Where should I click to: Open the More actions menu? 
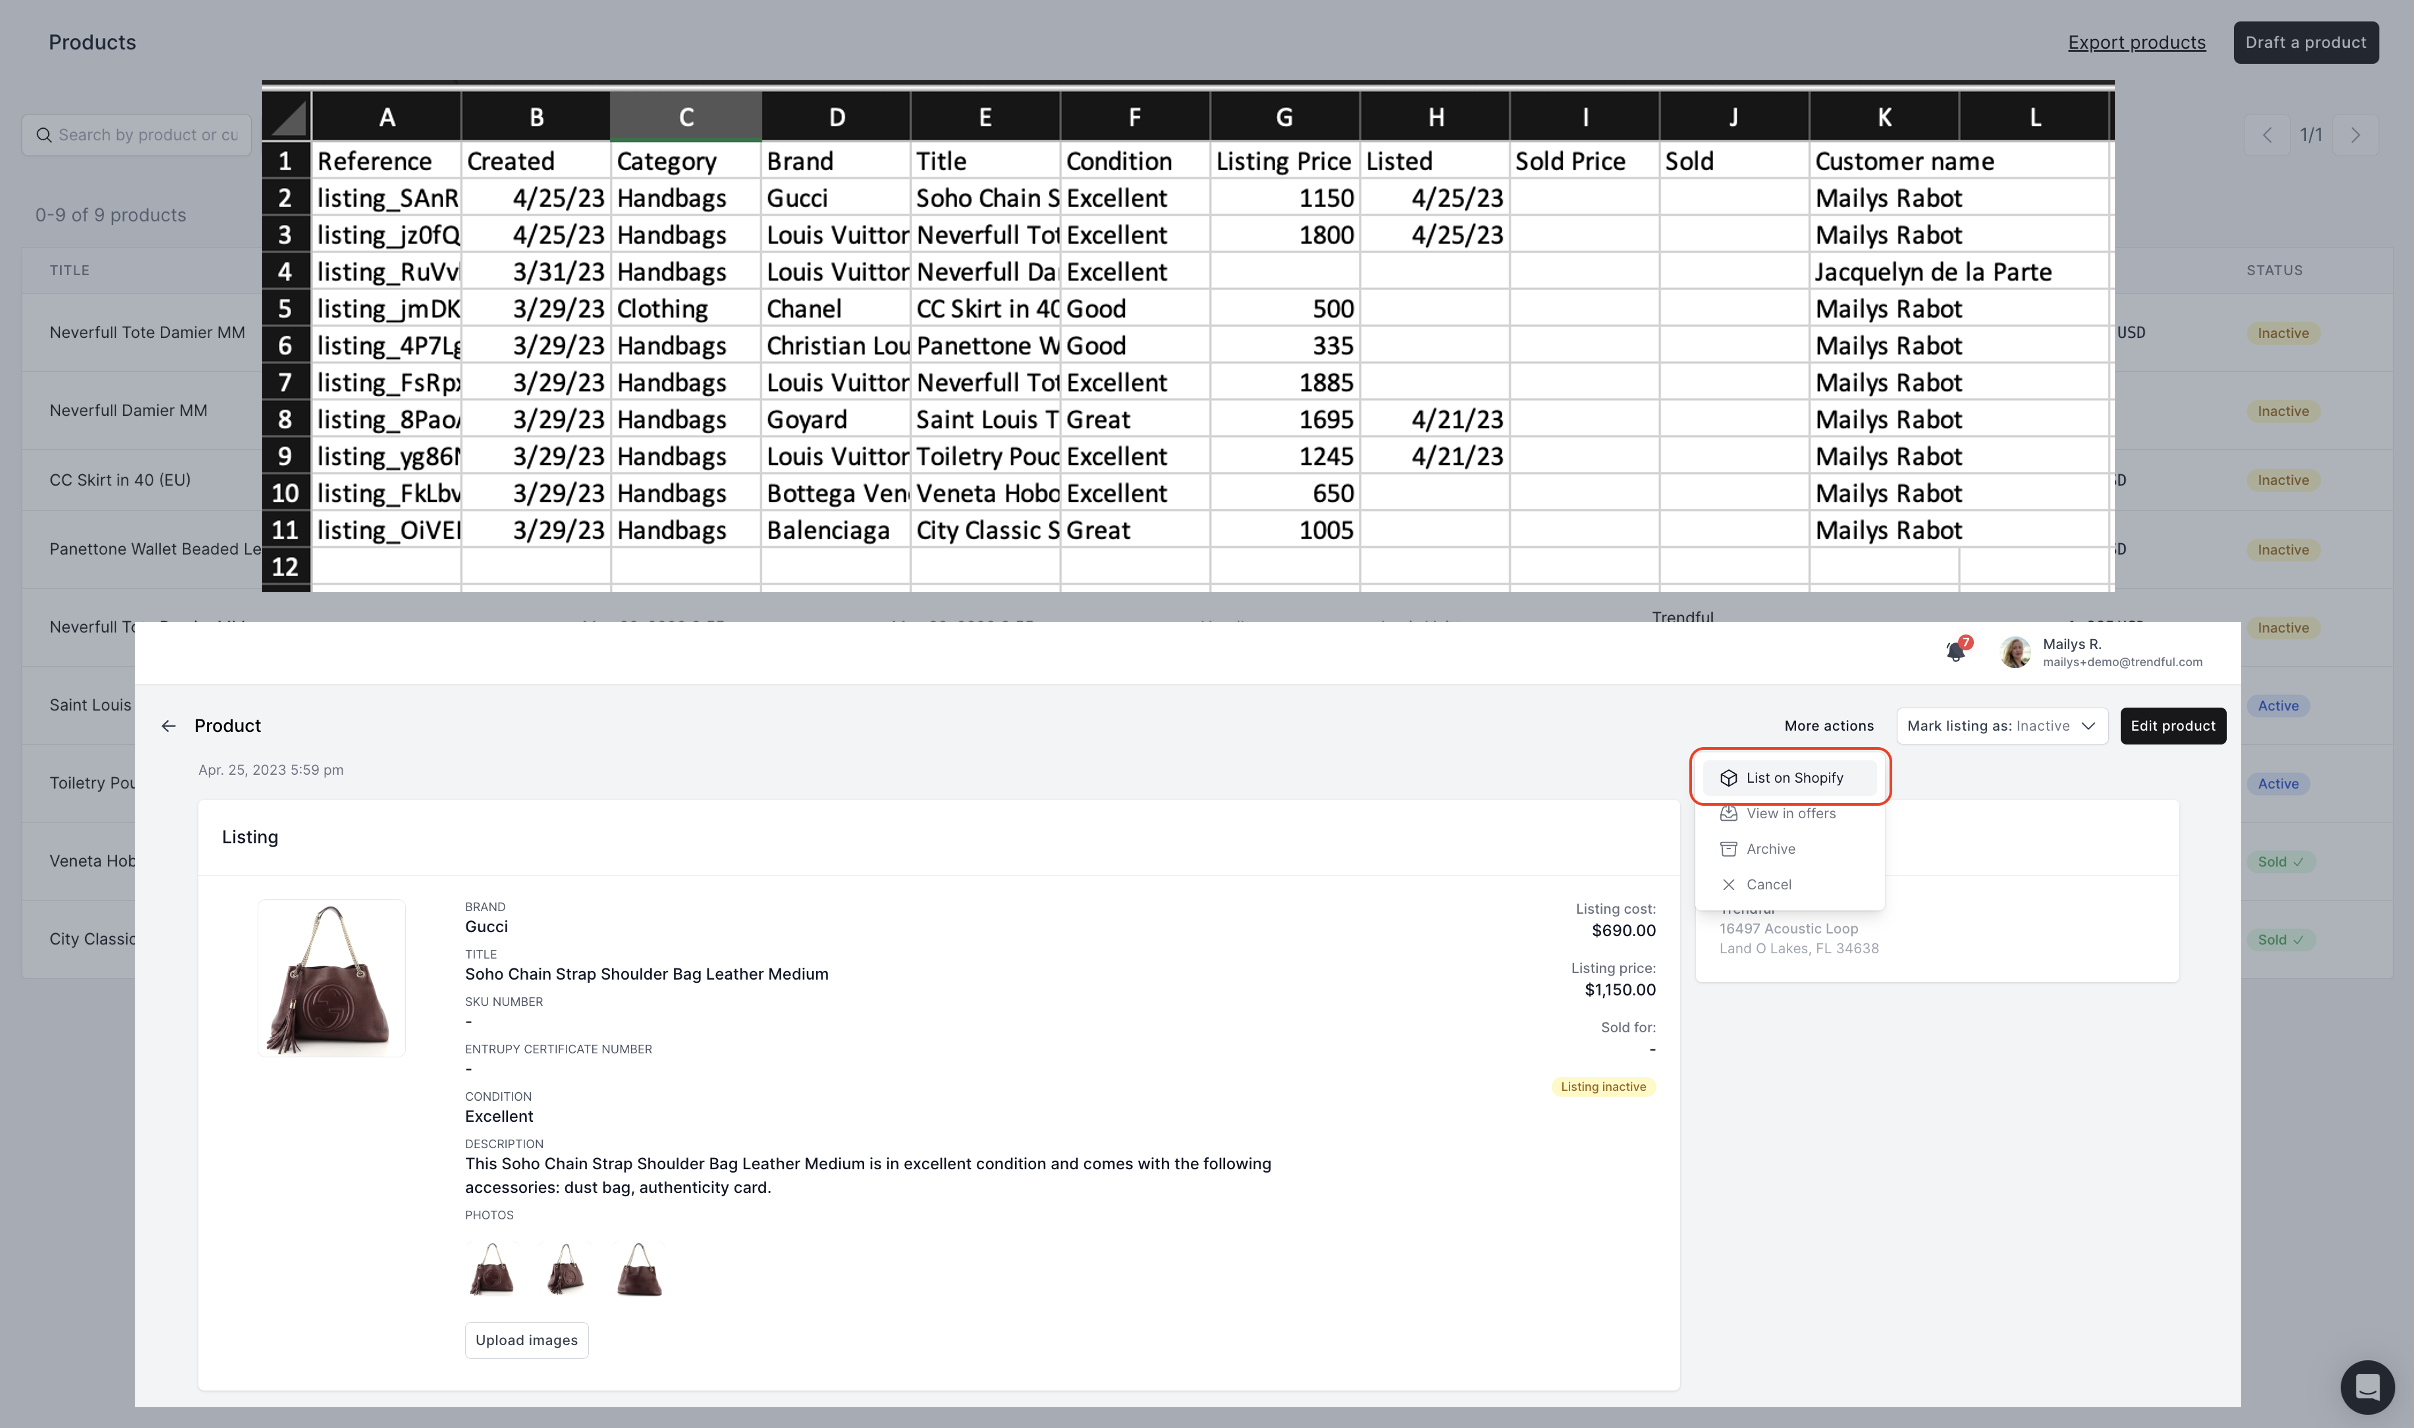(1828, 726)
